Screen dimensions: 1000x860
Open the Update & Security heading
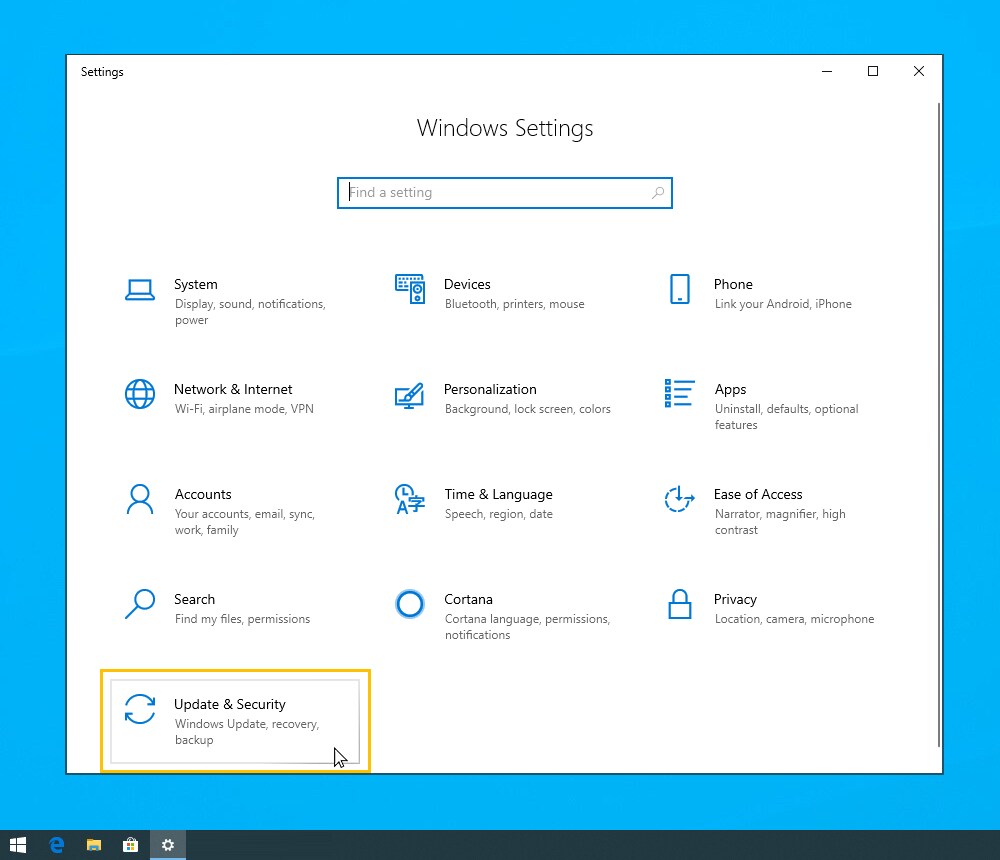(230, 704)
